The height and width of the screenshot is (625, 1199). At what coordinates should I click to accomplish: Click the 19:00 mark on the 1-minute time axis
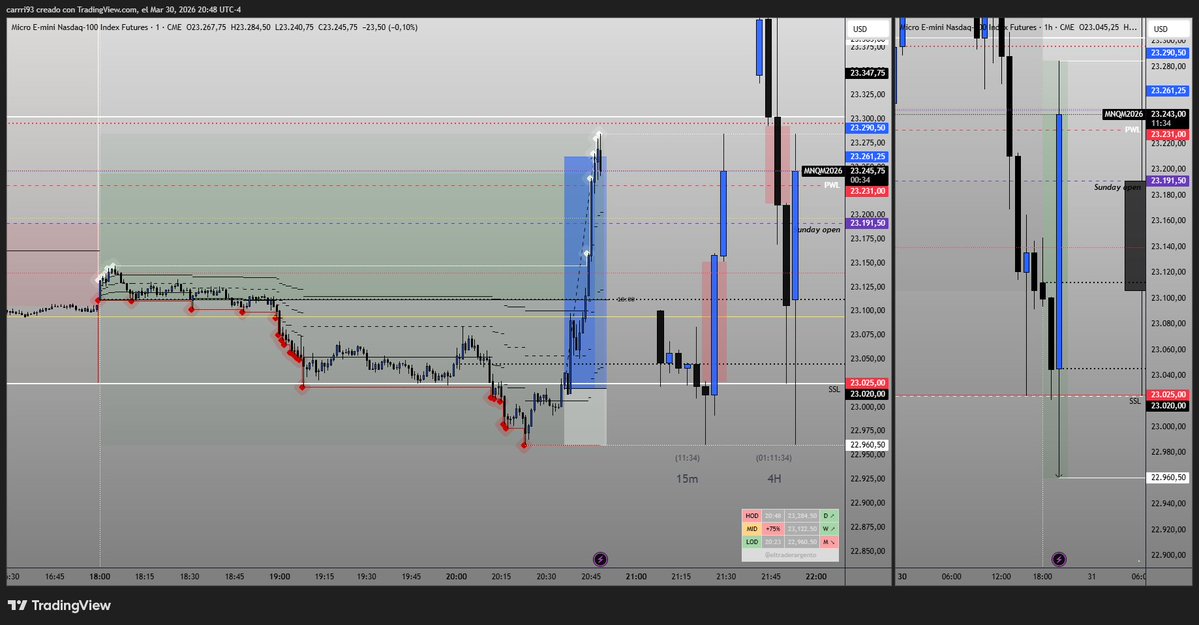pyautogui.click(x=279, y=577)
